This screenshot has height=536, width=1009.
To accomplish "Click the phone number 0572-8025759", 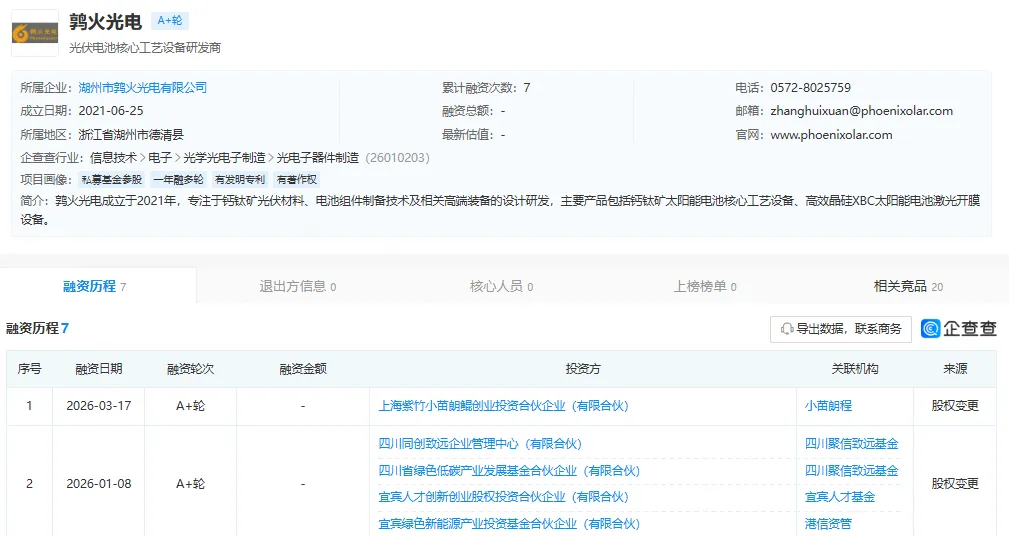I will point(810,88).
